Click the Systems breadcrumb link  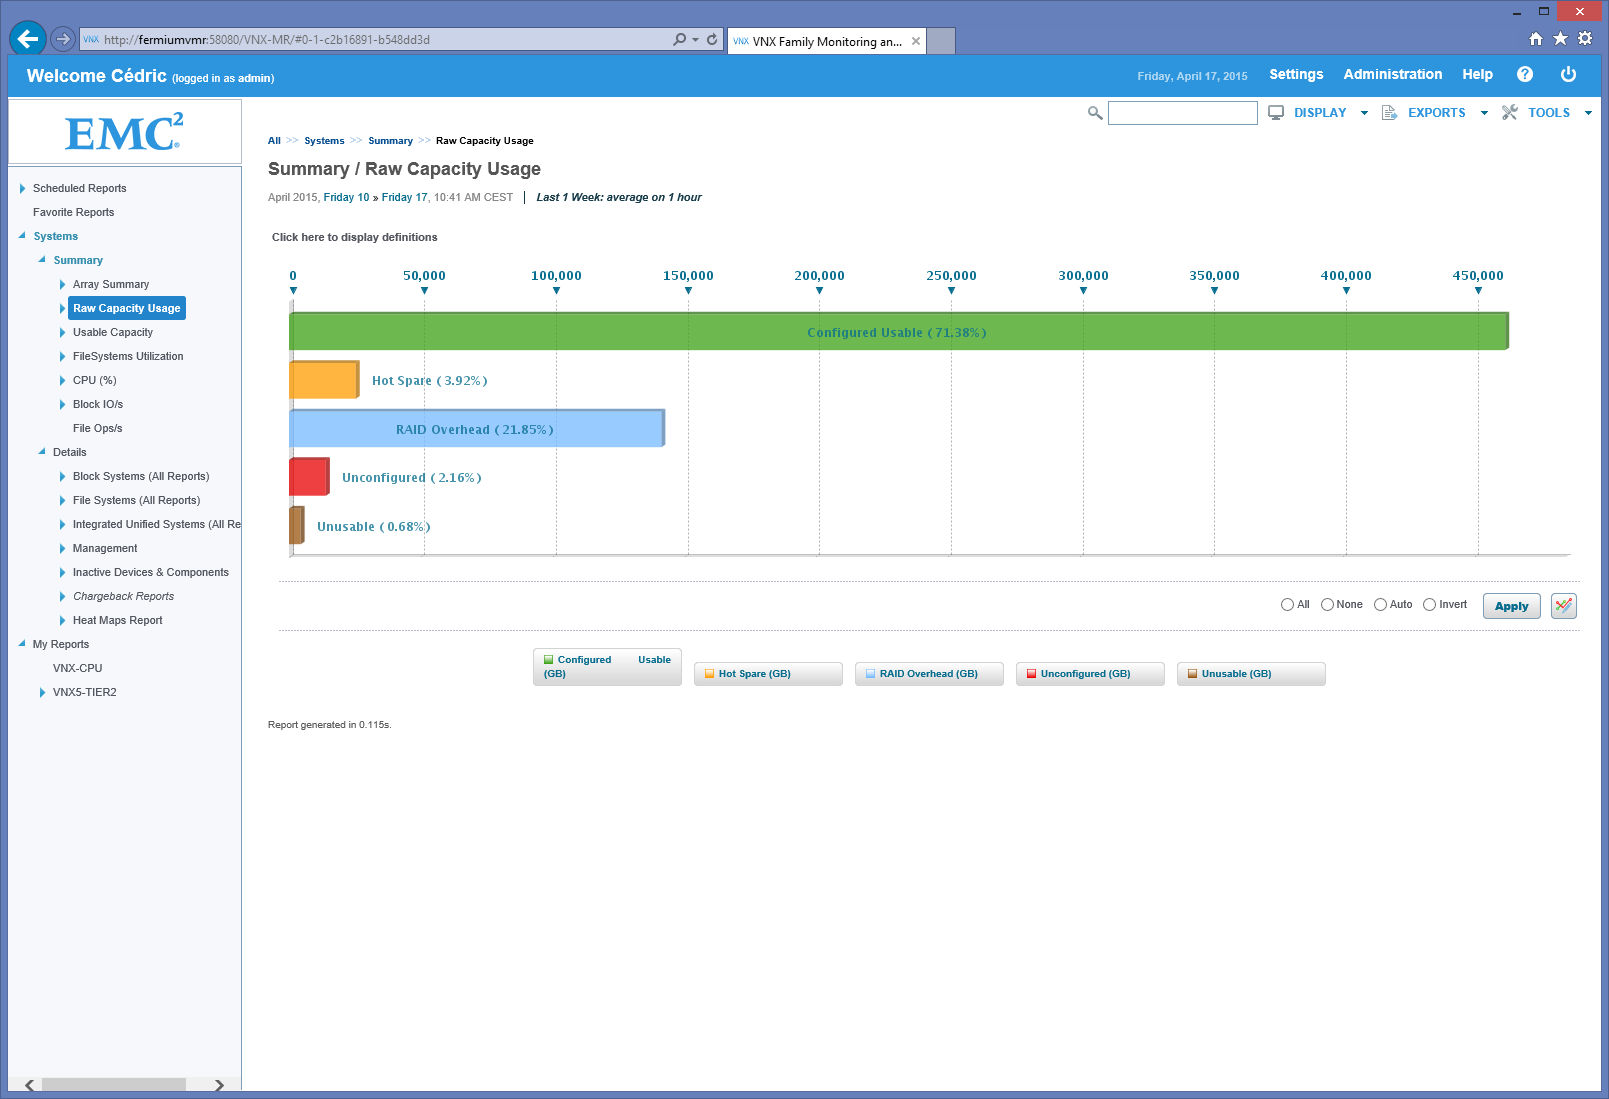coord(324,141)
